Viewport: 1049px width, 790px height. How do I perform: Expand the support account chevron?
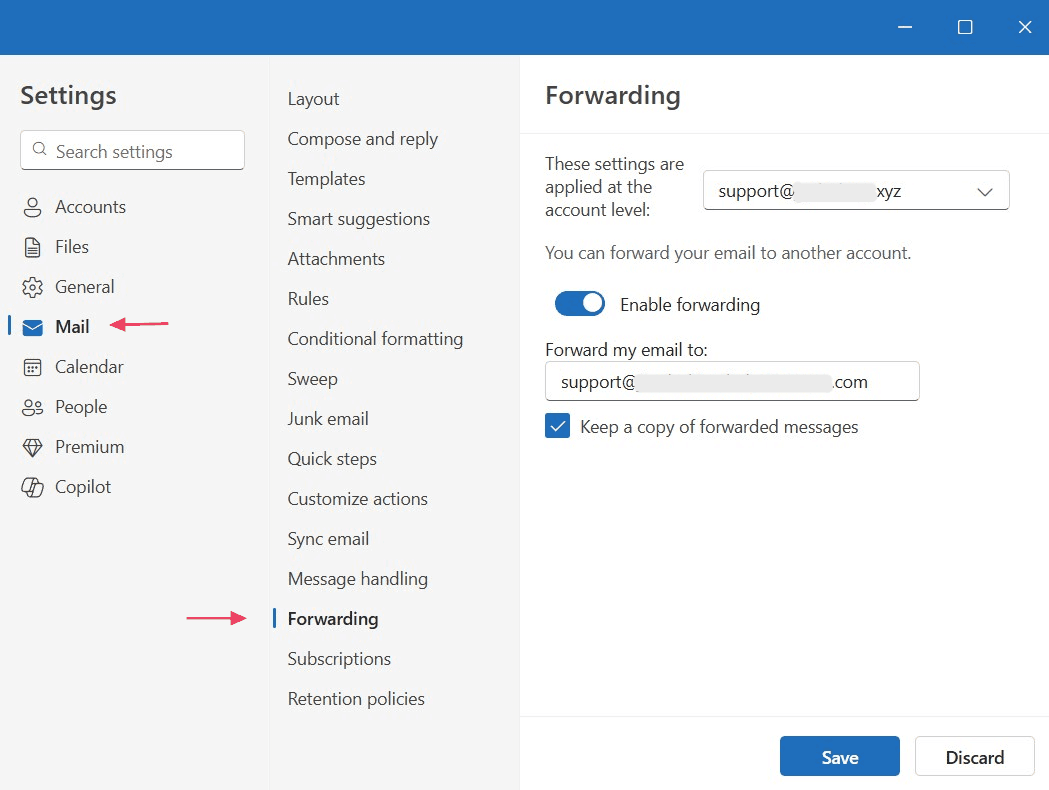tap(985, 190)
